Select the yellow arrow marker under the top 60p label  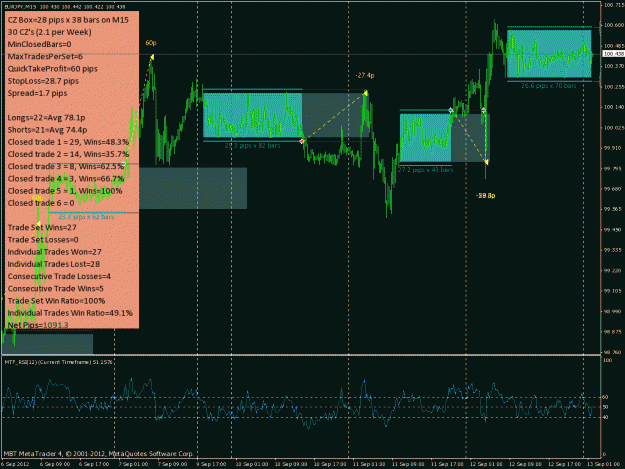152,58
